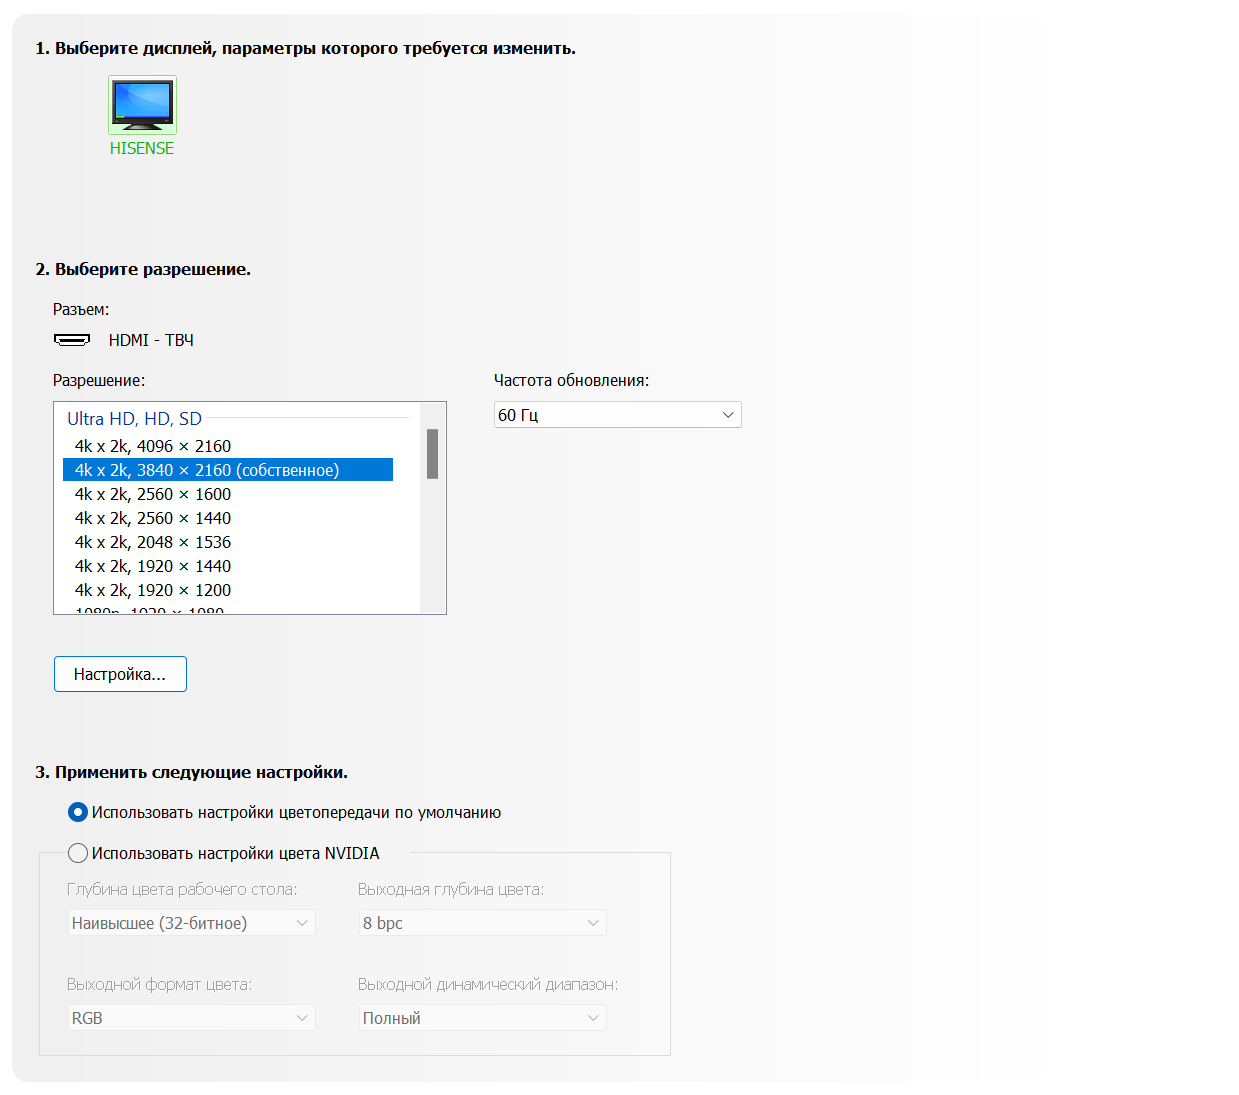Choose the 2048 × 1536 resolution
Screen dimensions: 1239x1095
153,542
